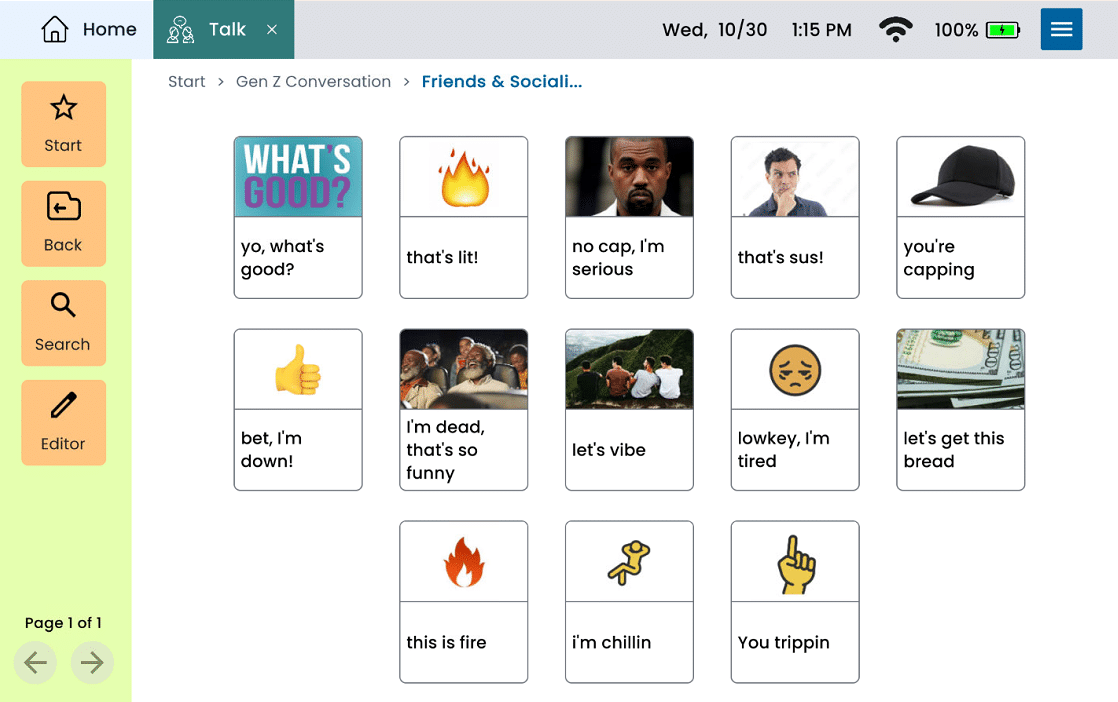The image size is (1118, 702).
Task: Click the Start star icon in sidebar
Action: [x=63, y=109]
